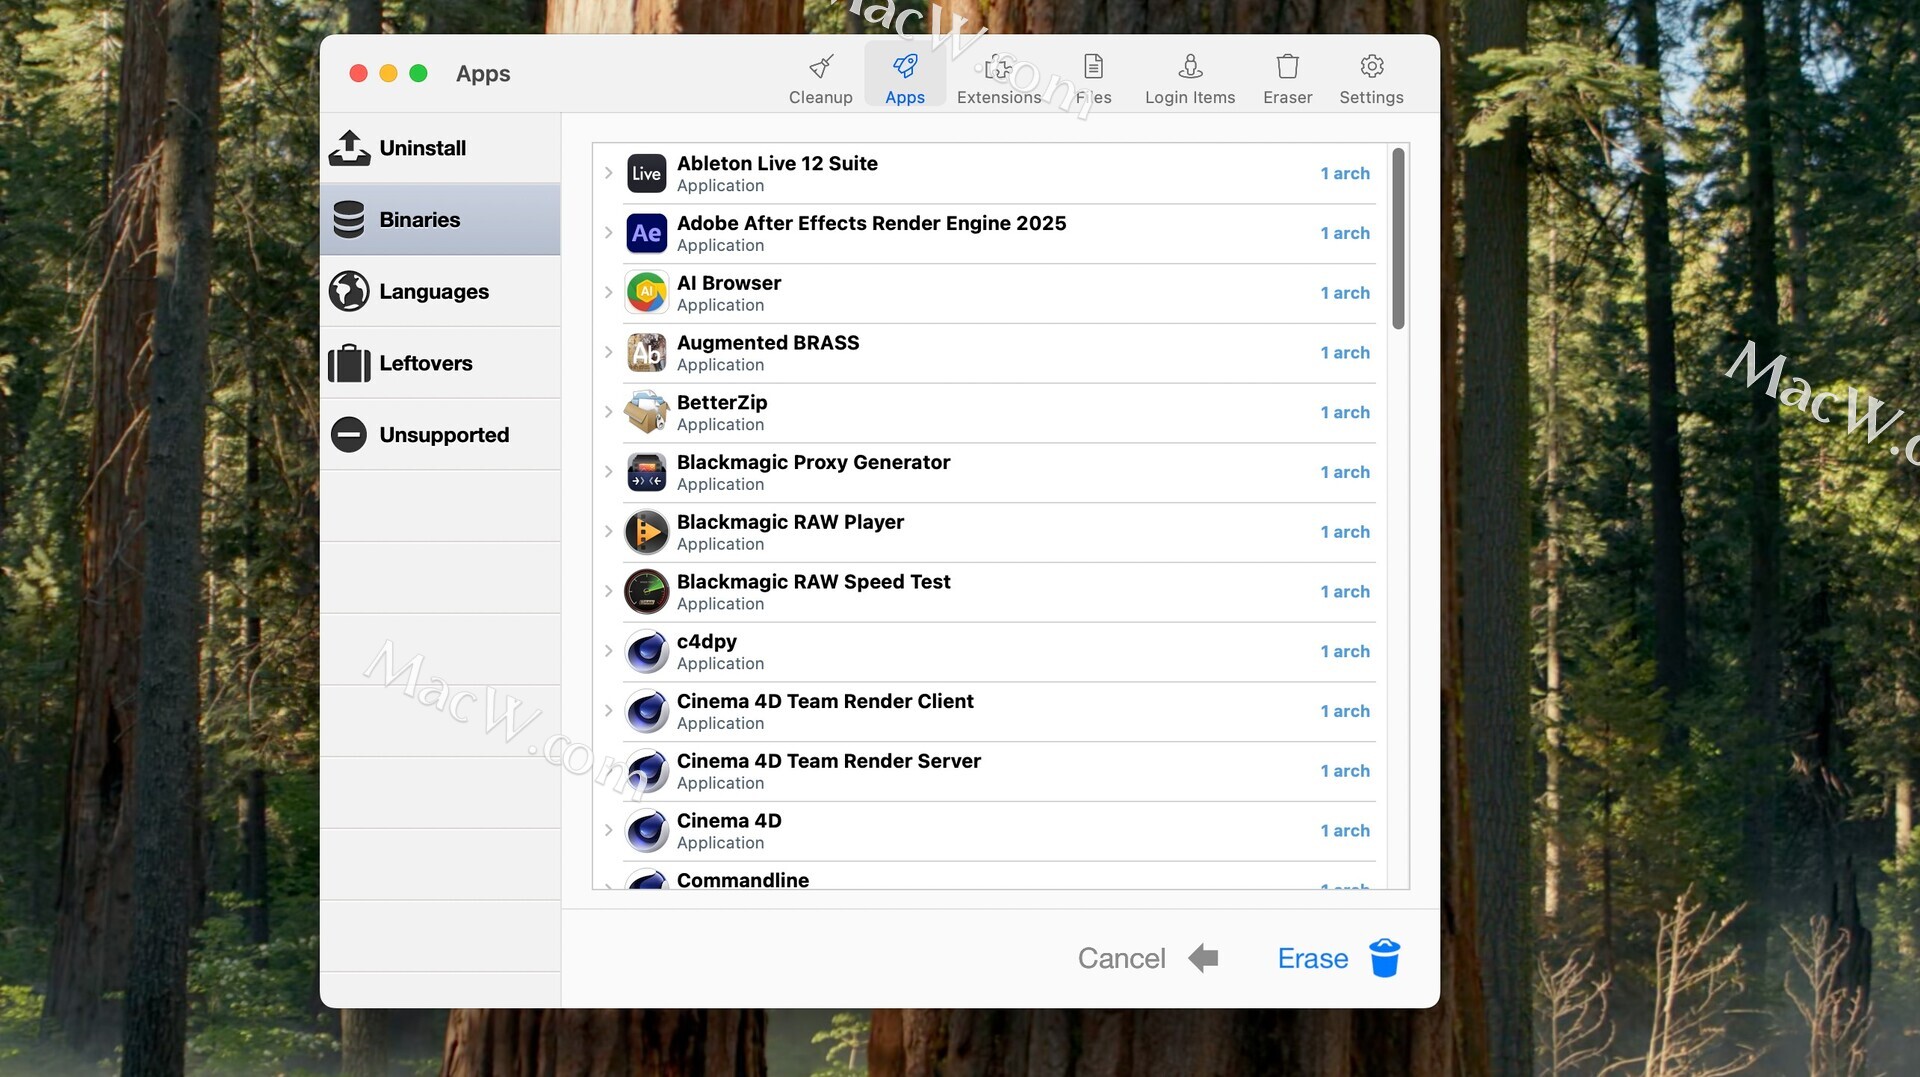
Task: Click the app list vertical scrollbar
Action: pos(1398,238)
